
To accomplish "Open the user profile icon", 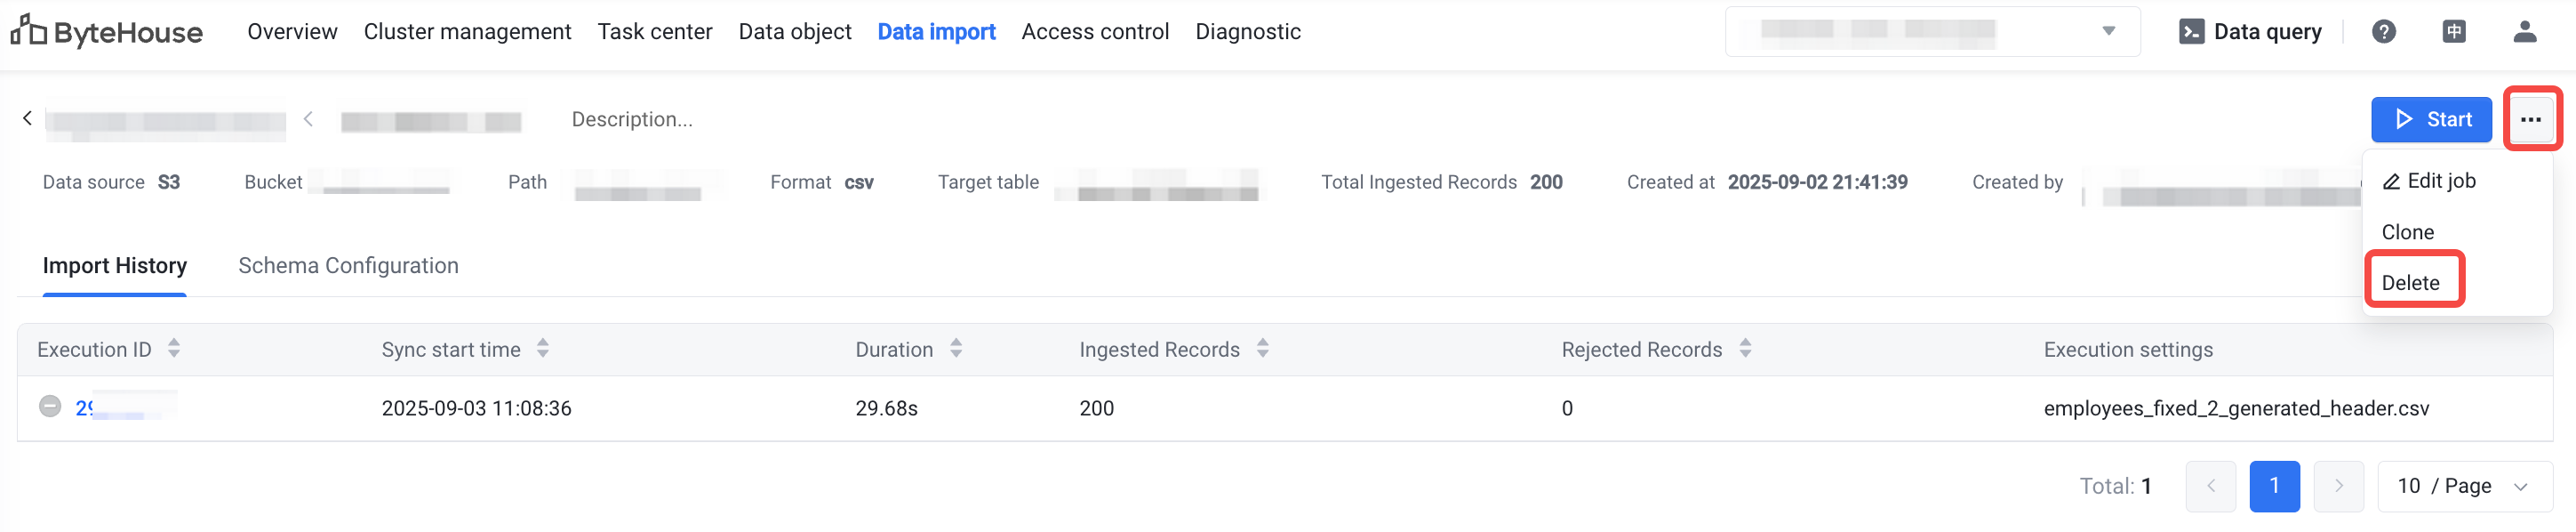I will [x=2524, y=32].
